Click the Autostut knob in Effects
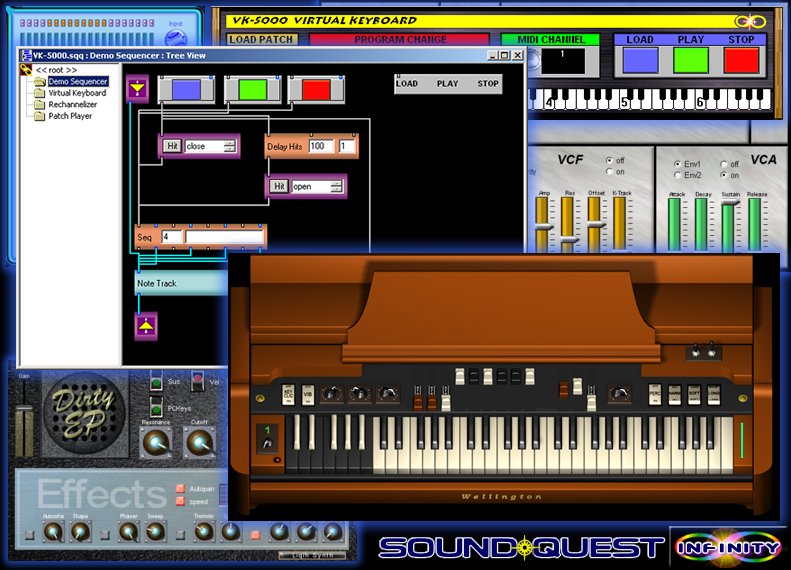The image size is (791, 570). [53, 532]
